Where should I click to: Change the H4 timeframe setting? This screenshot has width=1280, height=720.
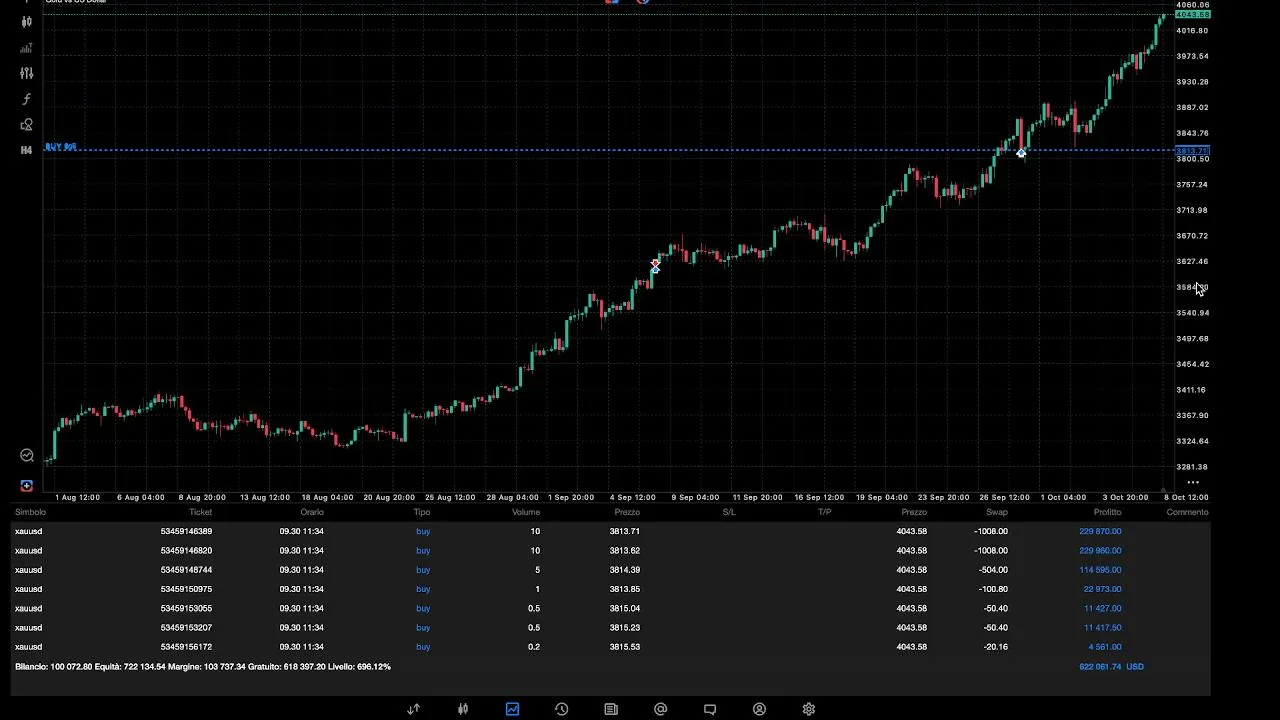(x=26, y=150)
